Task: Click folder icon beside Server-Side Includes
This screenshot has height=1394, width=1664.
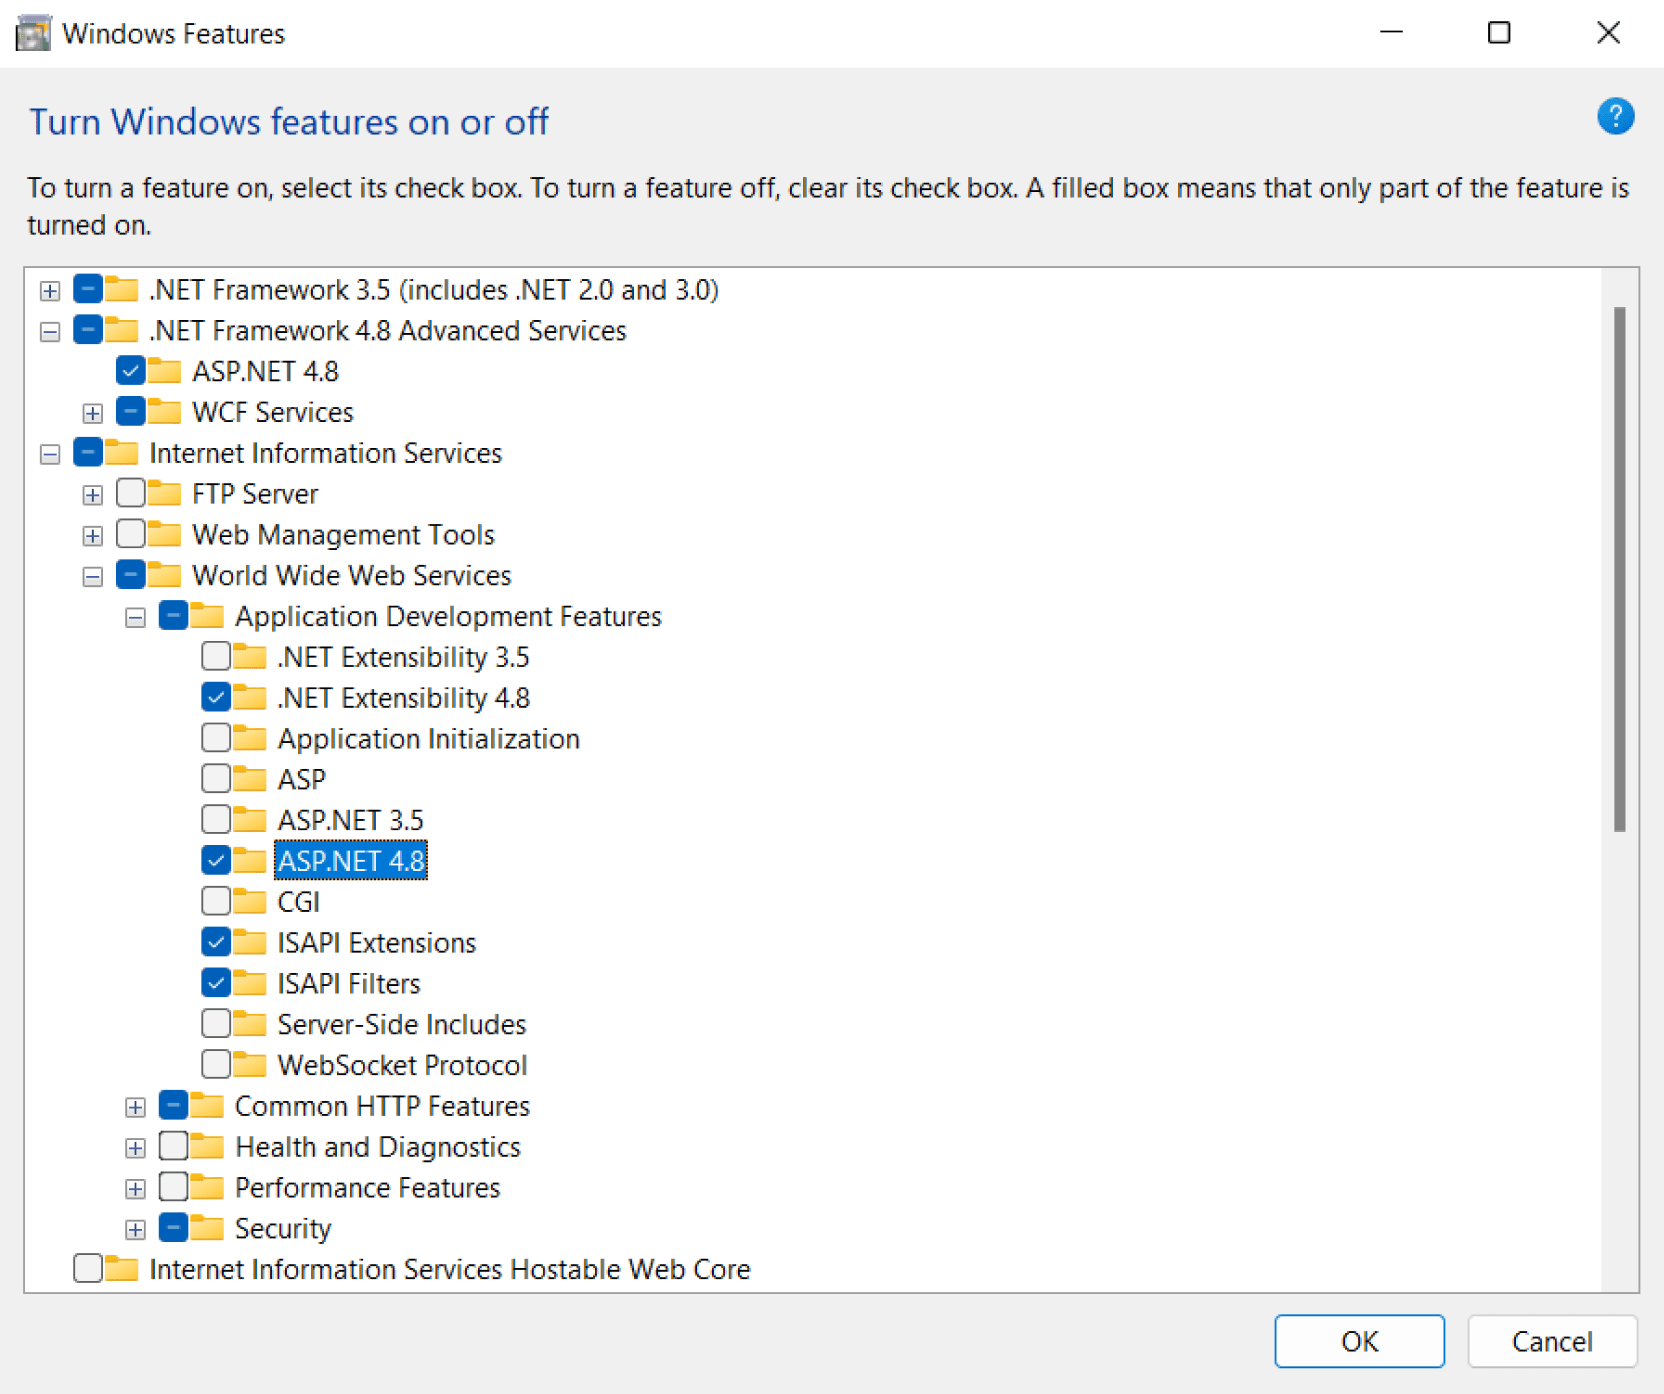Action: pos(250,1024)
